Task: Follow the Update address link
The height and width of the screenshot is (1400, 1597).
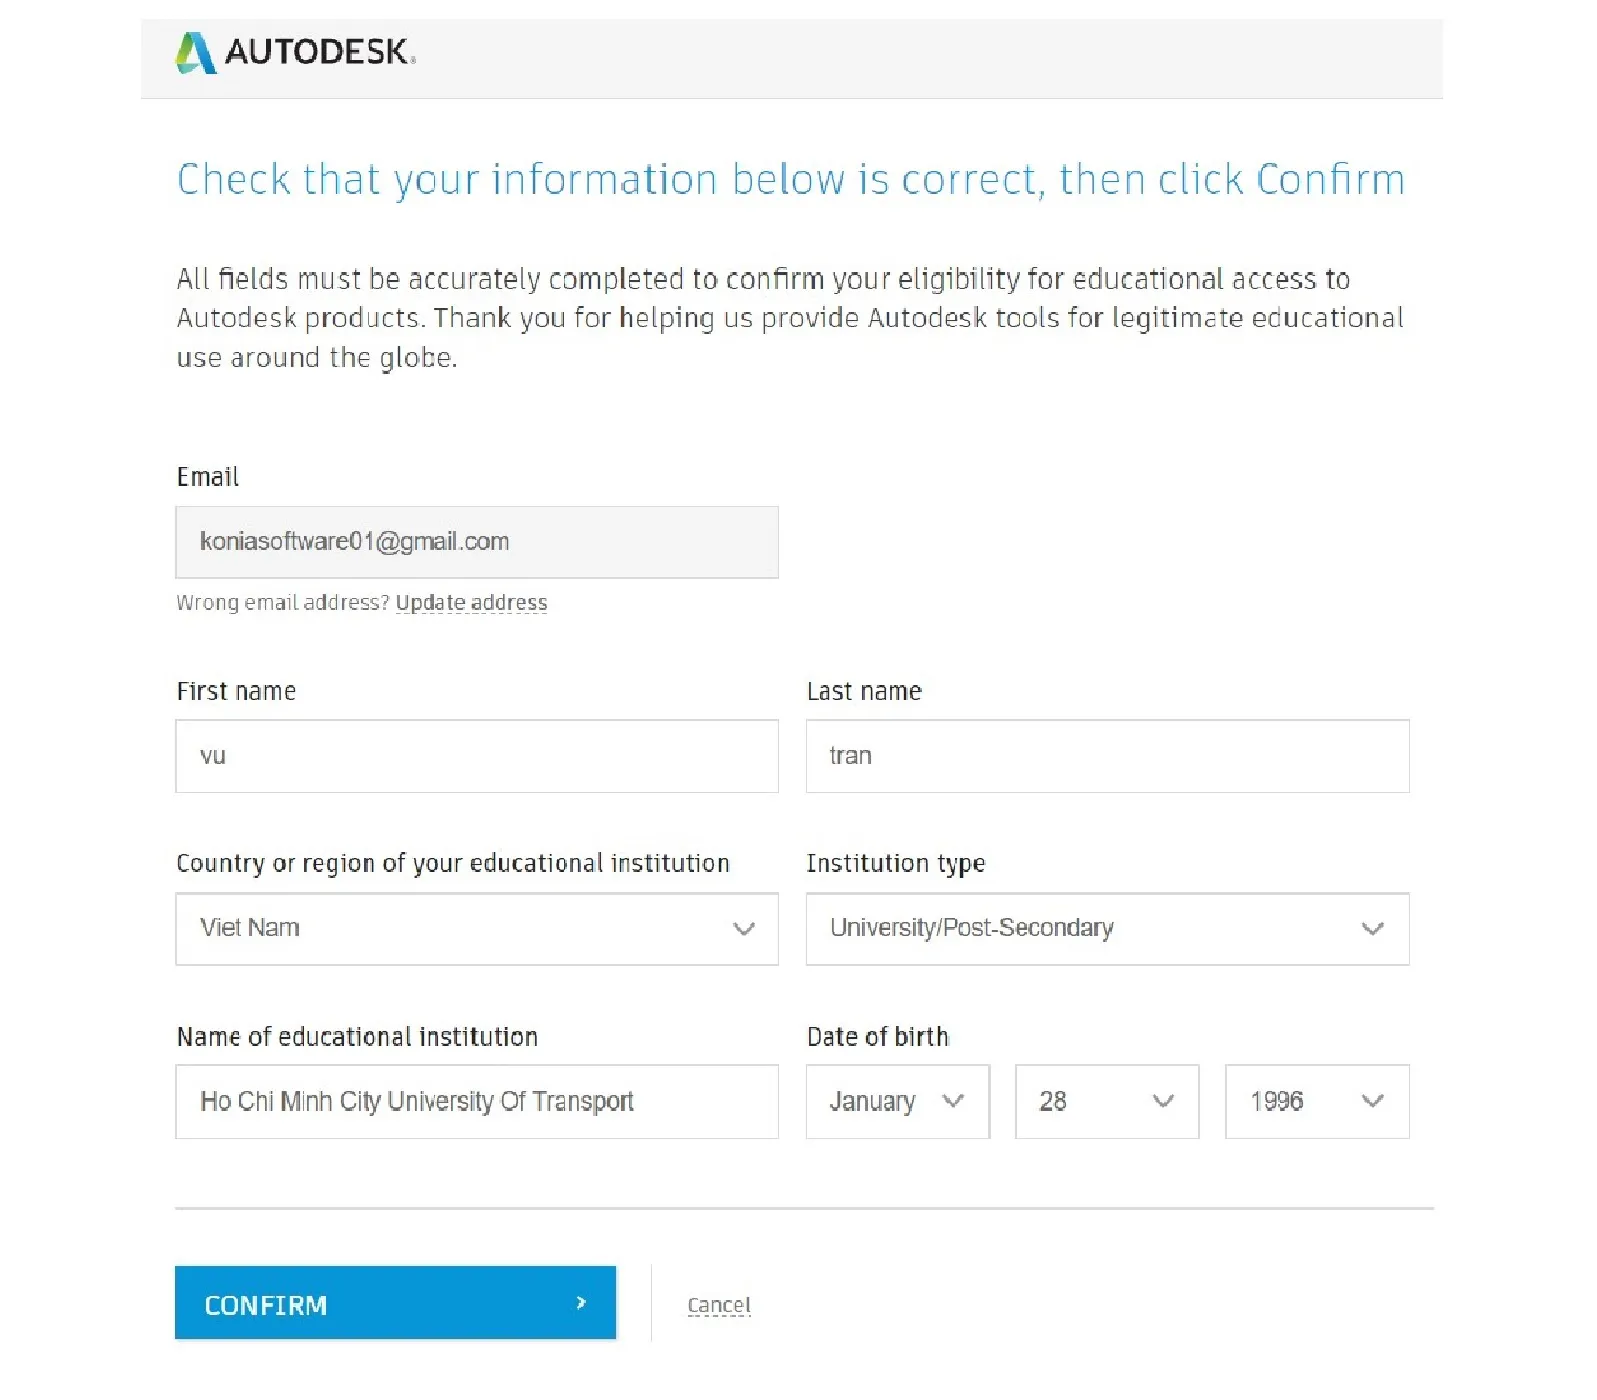Action: (x=471, y=603)
